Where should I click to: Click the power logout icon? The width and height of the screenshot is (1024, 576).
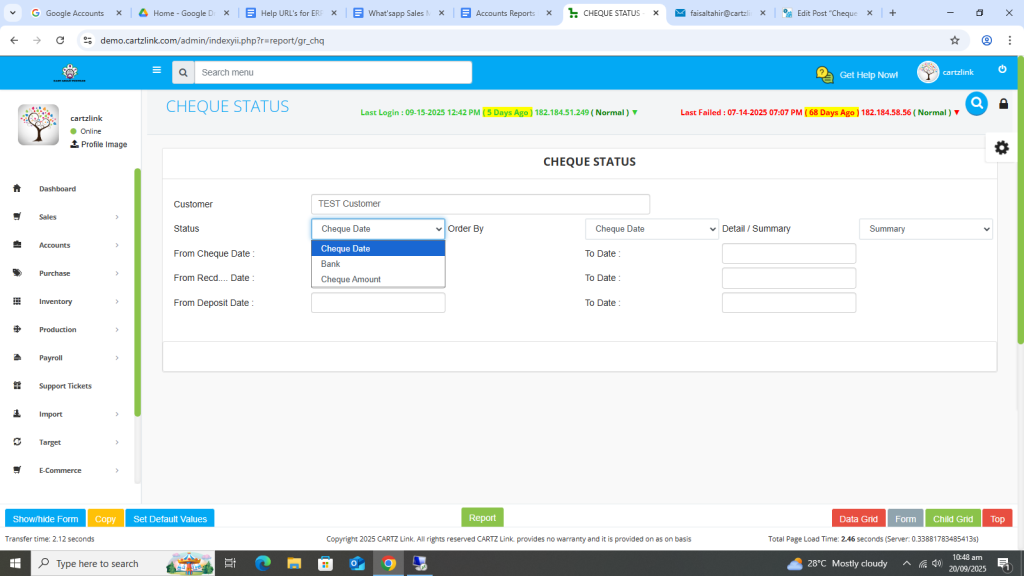(1002, 69)
